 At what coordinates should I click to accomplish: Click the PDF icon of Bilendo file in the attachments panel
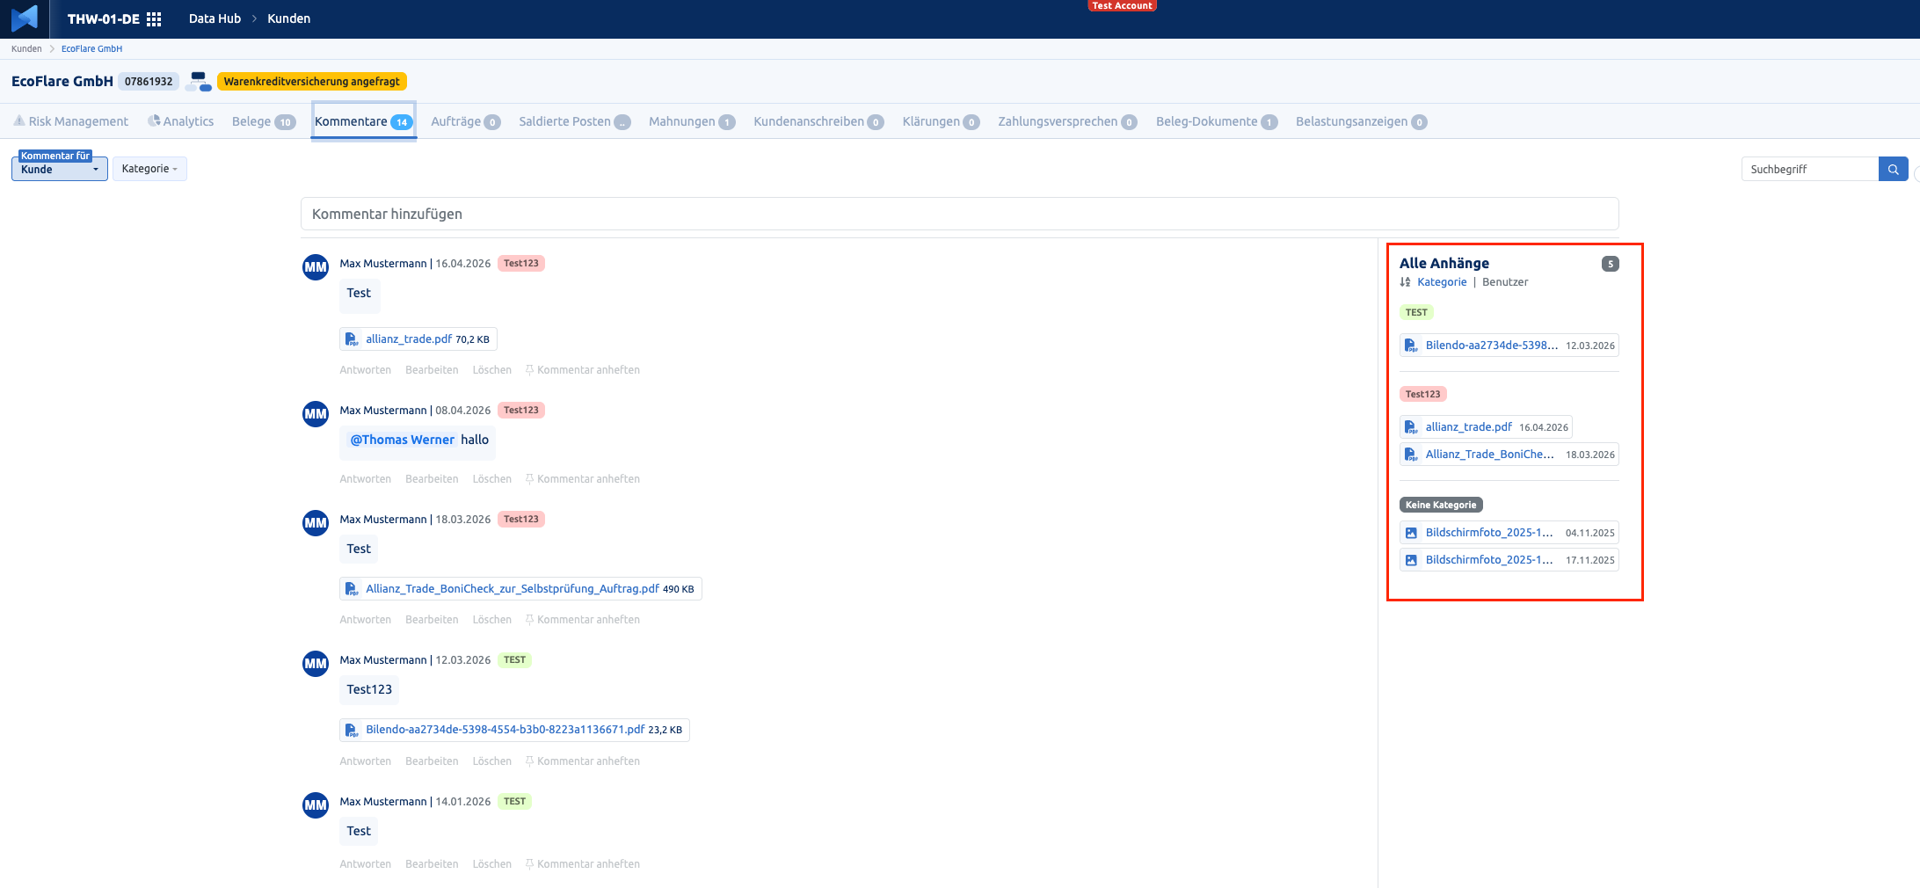point(1411,346)
